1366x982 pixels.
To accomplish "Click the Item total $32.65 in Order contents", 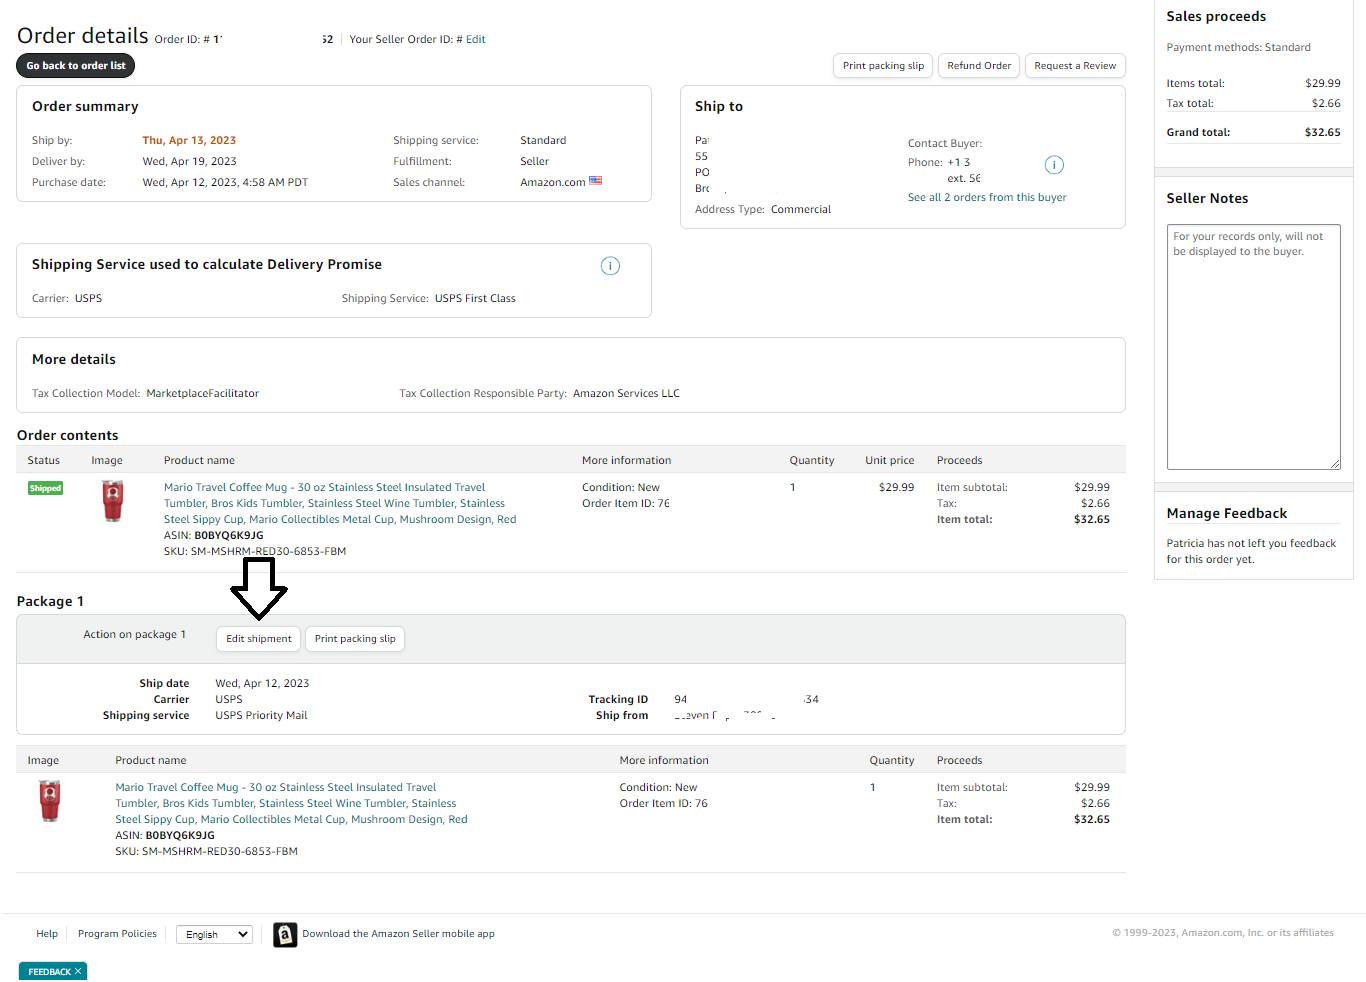I will [1092, 520].
